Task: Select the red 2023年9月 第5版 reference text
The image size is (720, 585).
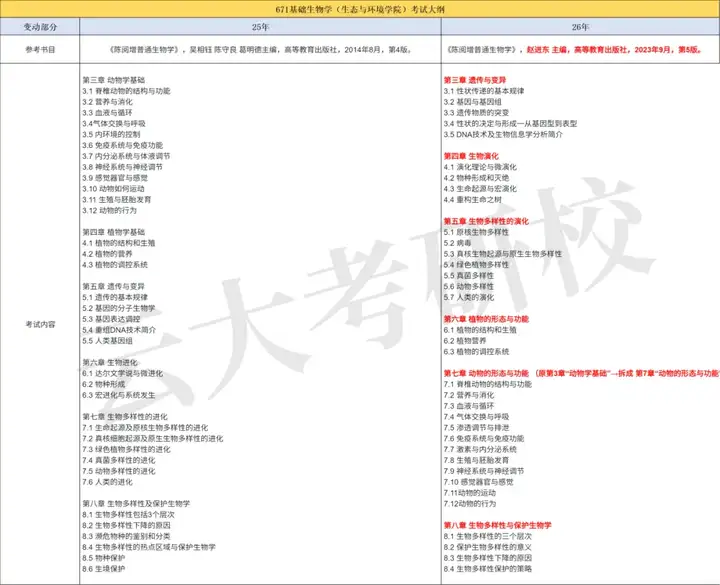Action: click(x=614, y=50)
